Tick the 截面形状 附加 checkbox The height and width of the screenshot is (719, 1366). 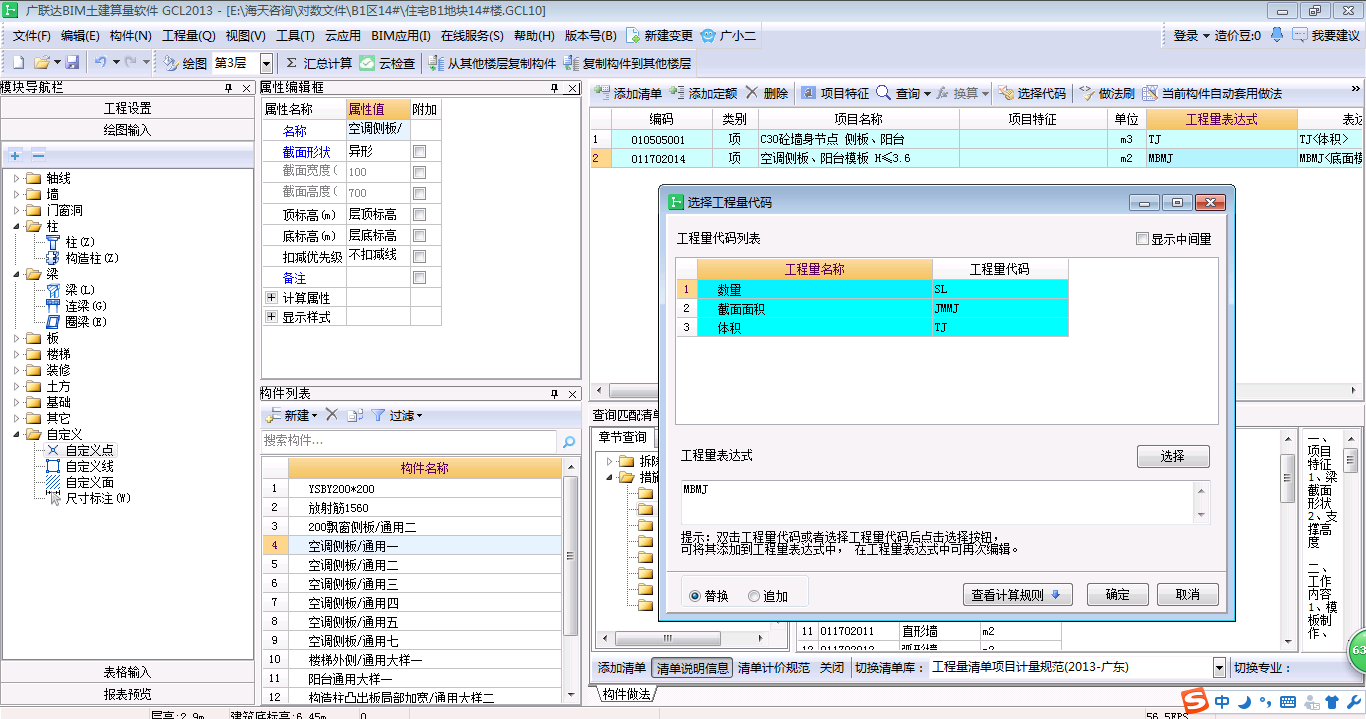click(420, 151)
